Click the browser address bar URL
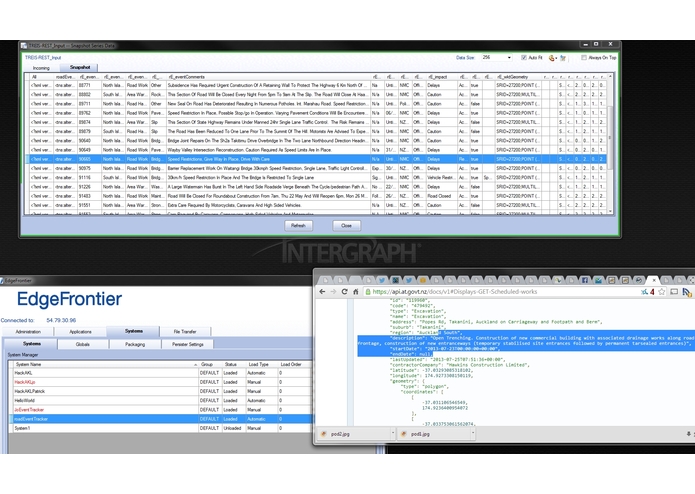695x494 pixels. 455,292
